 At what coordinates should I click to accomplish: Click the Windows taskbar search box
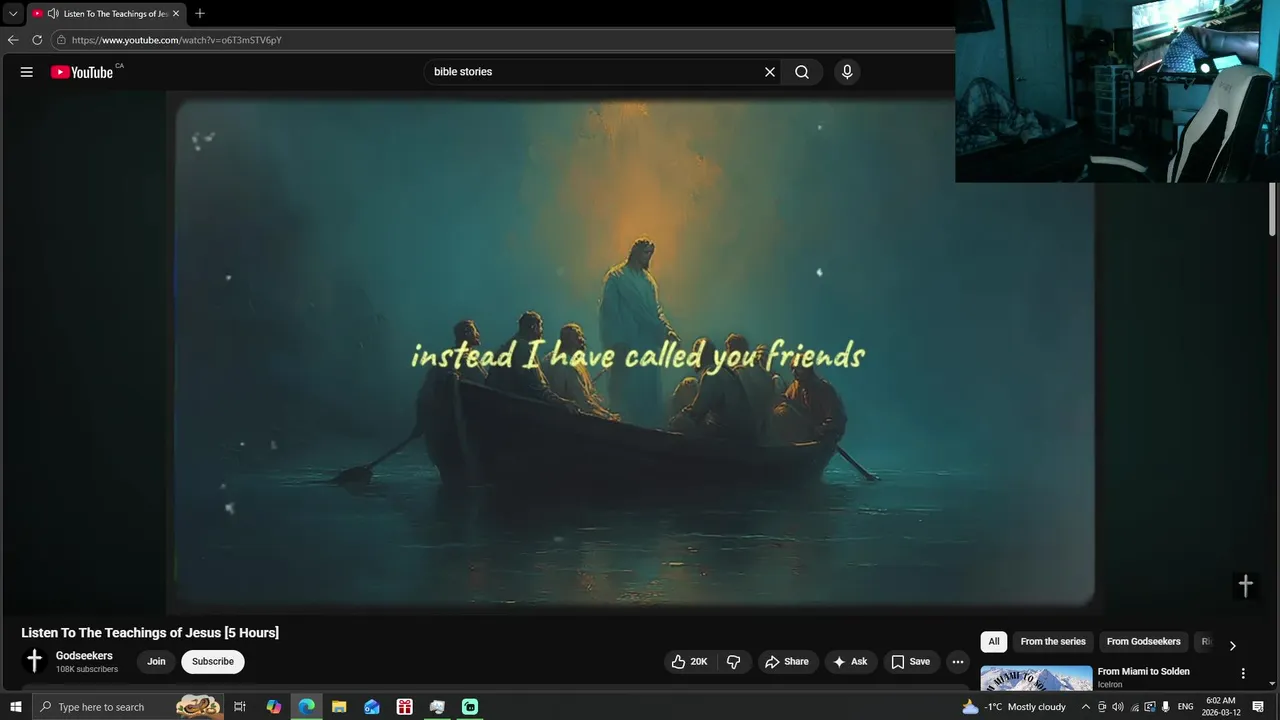pos(130,707)
